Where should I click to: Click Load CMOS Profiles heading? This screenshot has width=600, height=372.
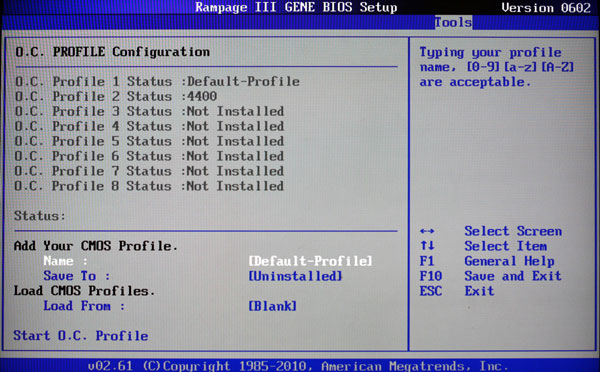tap(84, 291)
